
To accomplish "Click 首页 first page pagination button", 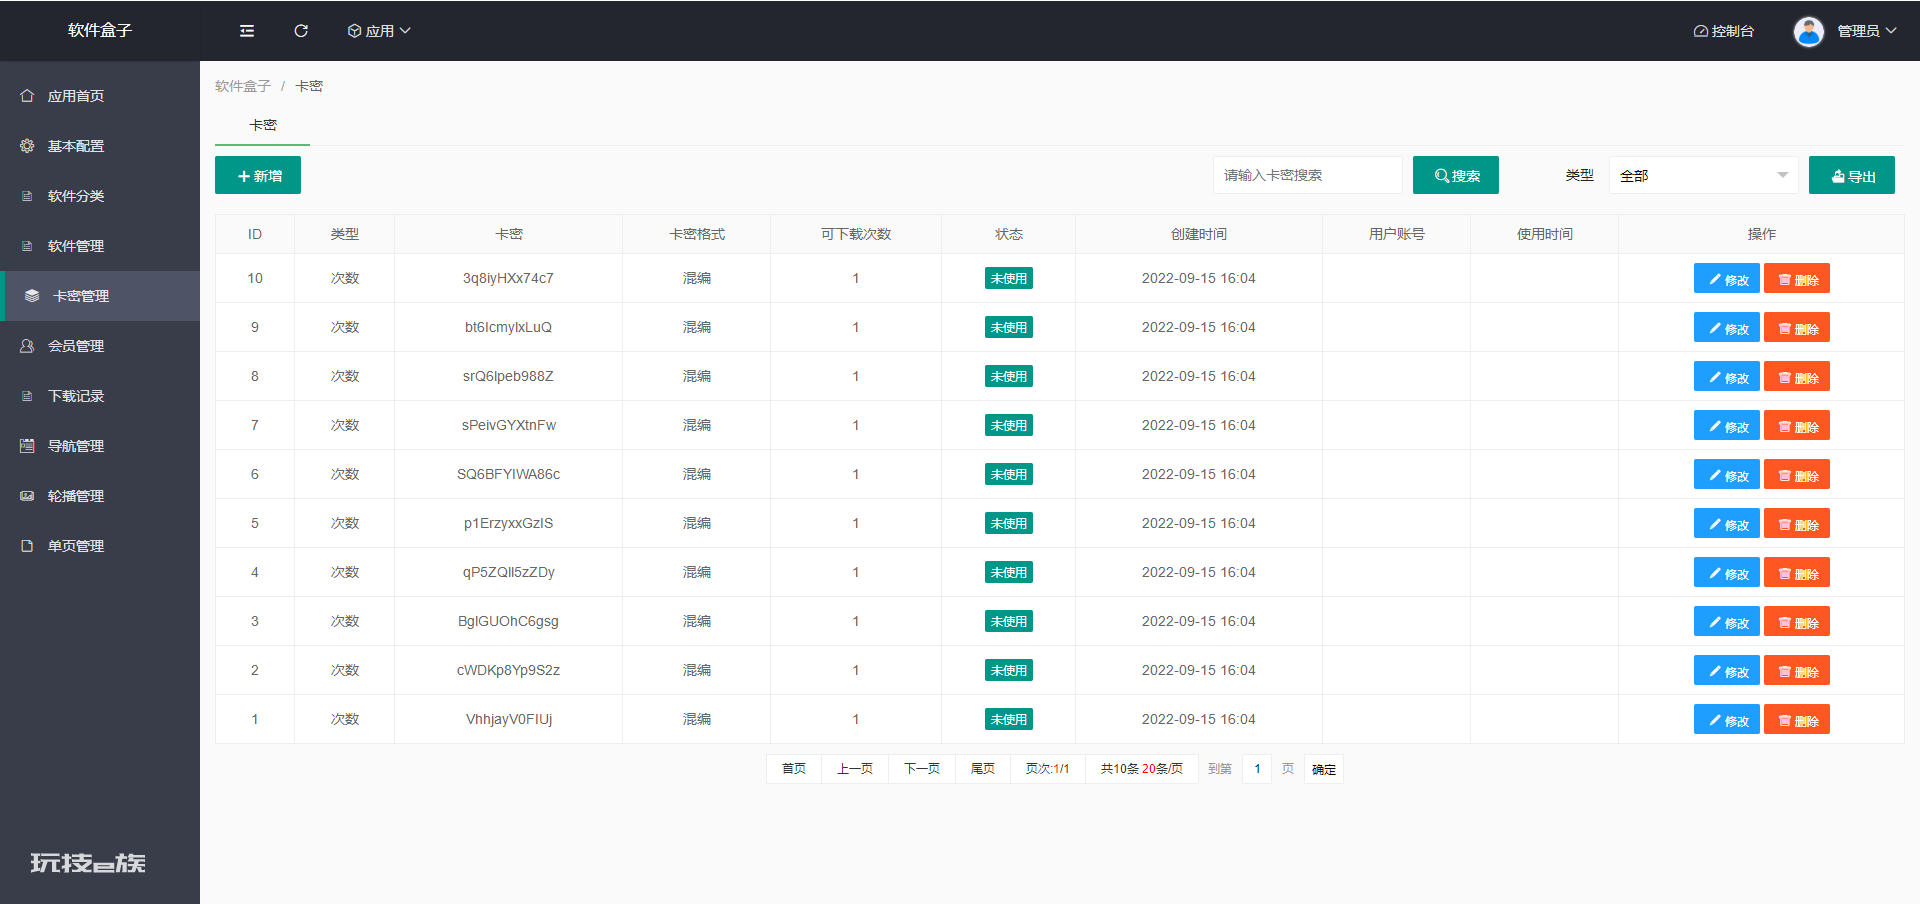I will tap(794, 769).
